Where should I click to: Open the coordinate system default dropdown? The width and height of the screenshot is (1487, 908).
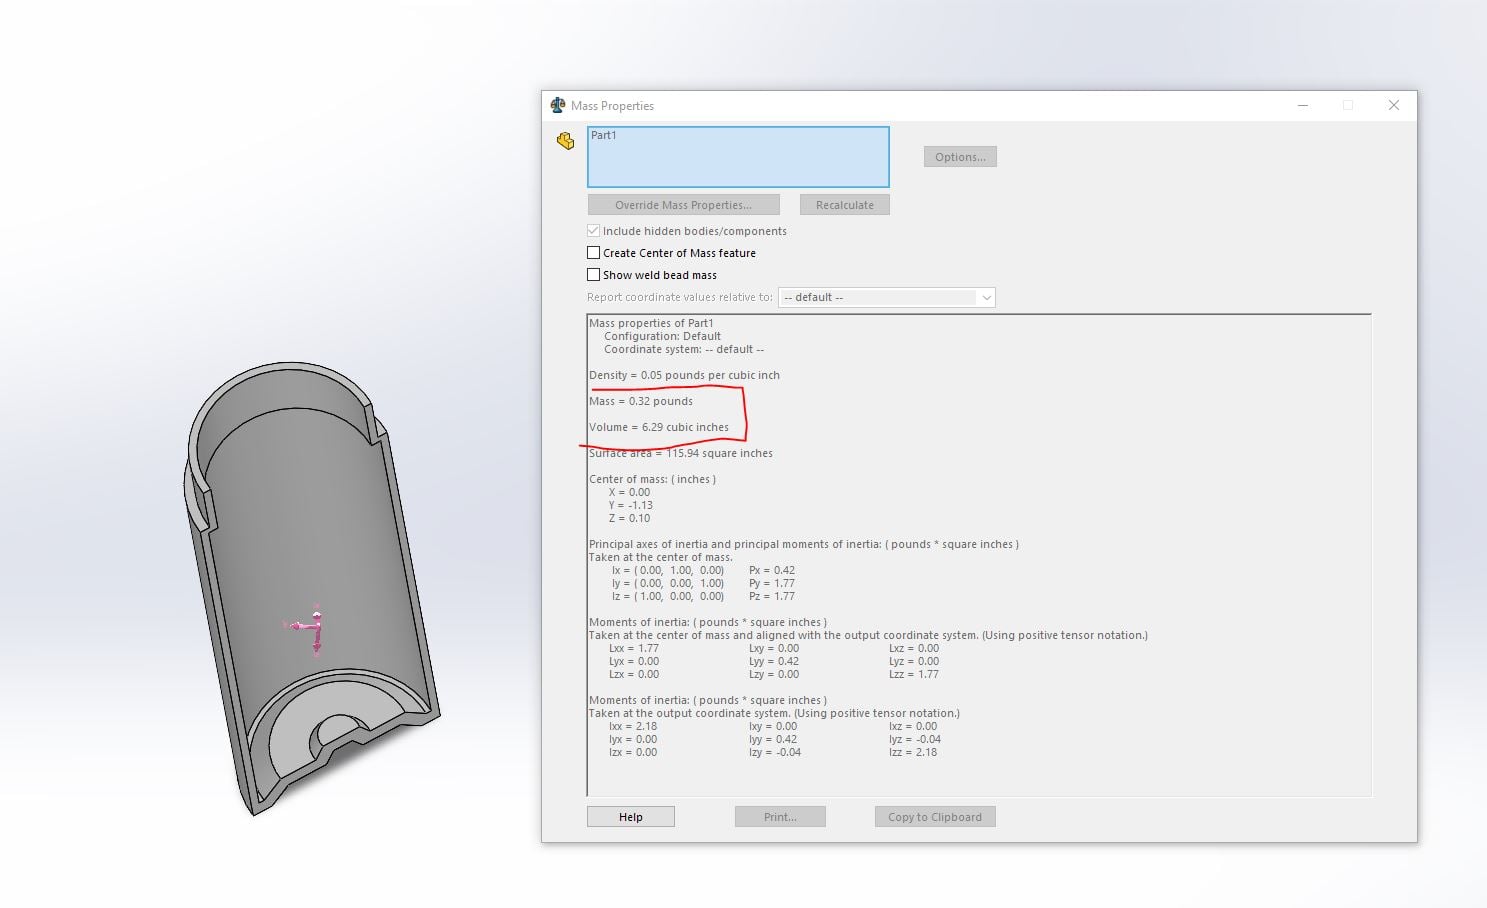click(887, 297)
